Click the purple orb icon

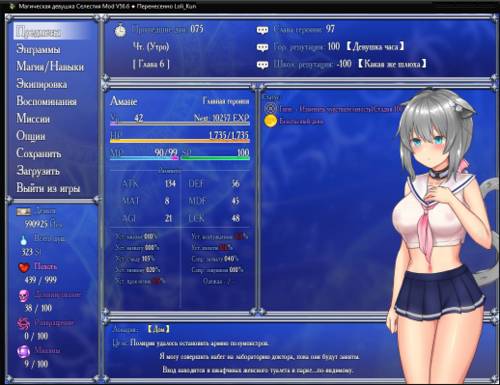[24, 351]
